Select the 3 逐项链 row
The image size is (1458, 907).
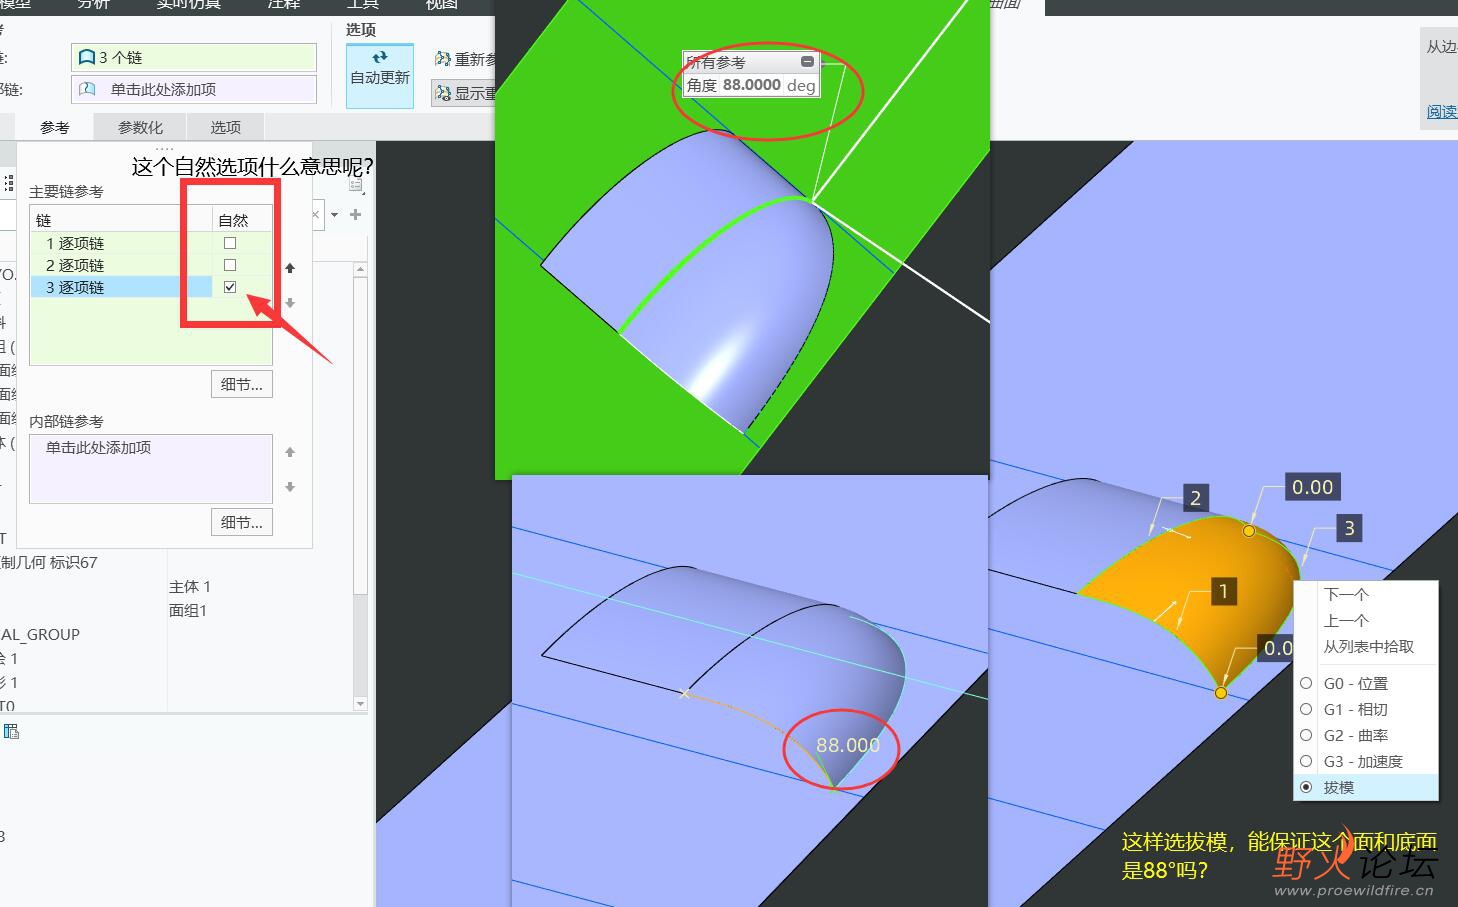pos(151,287)
